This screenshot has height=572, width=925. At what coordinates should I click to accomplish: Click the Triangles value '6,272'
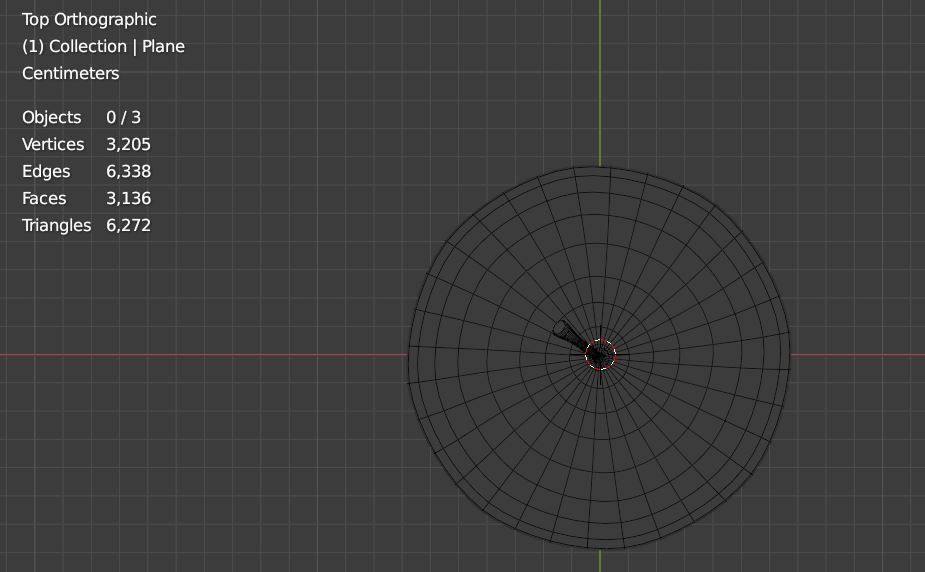[x=129, y=225]
